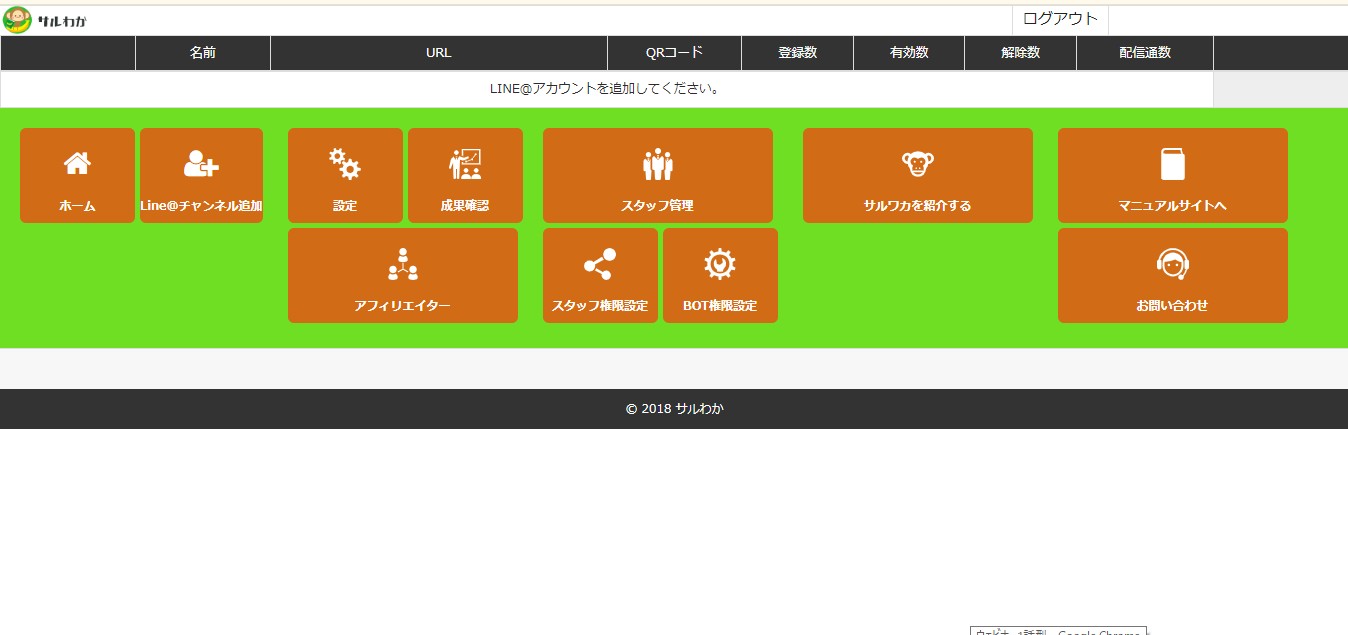Open 設定 gears icon tile
The height and width of the screenshot is (635, 1348).
345,175
